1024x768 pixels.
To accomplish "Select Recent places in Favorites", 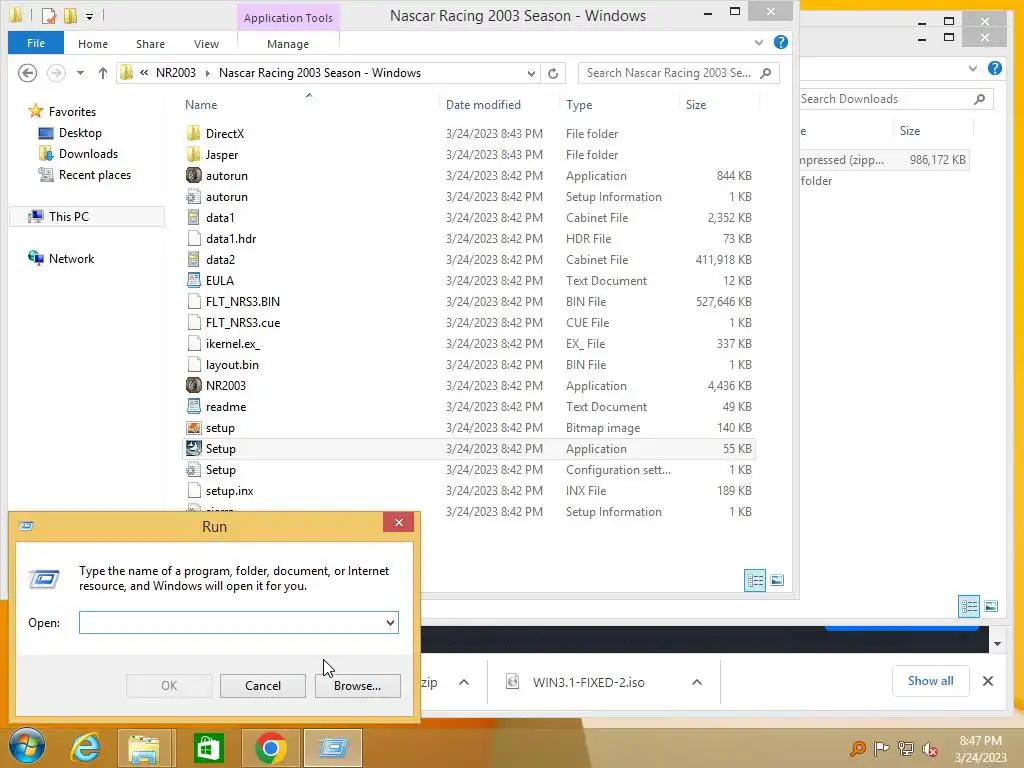I will pos(95,174).
